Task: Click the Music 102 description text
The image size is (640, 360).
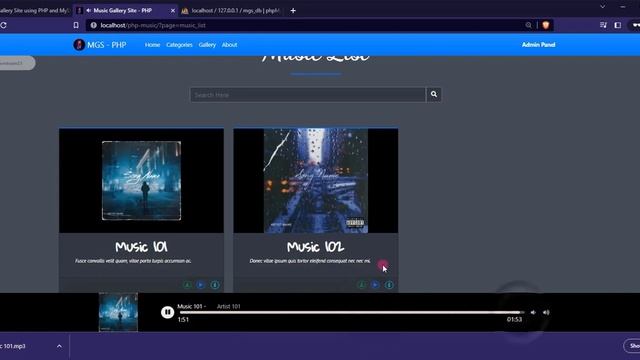Action: pos(310,261)
